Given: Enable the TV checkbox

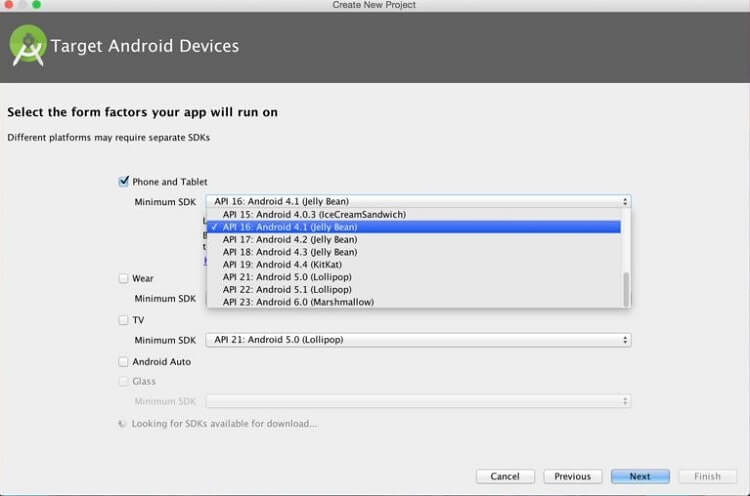Looking at the screenshot, I should click(123, 320).
